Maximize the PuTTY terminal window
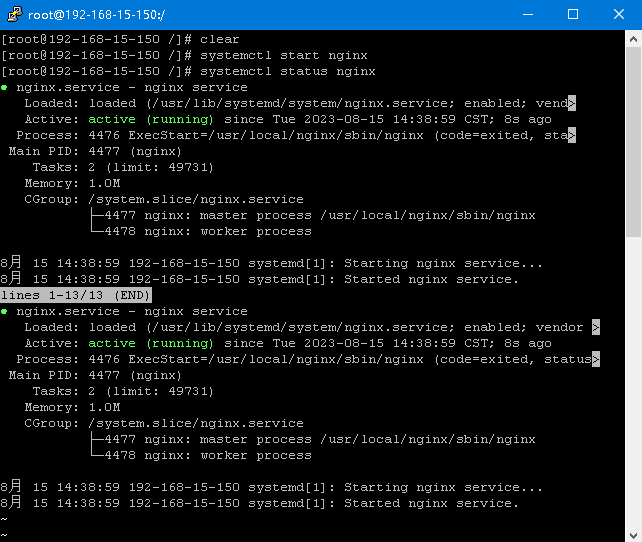 pyautogui.click(x=573, y=15)
